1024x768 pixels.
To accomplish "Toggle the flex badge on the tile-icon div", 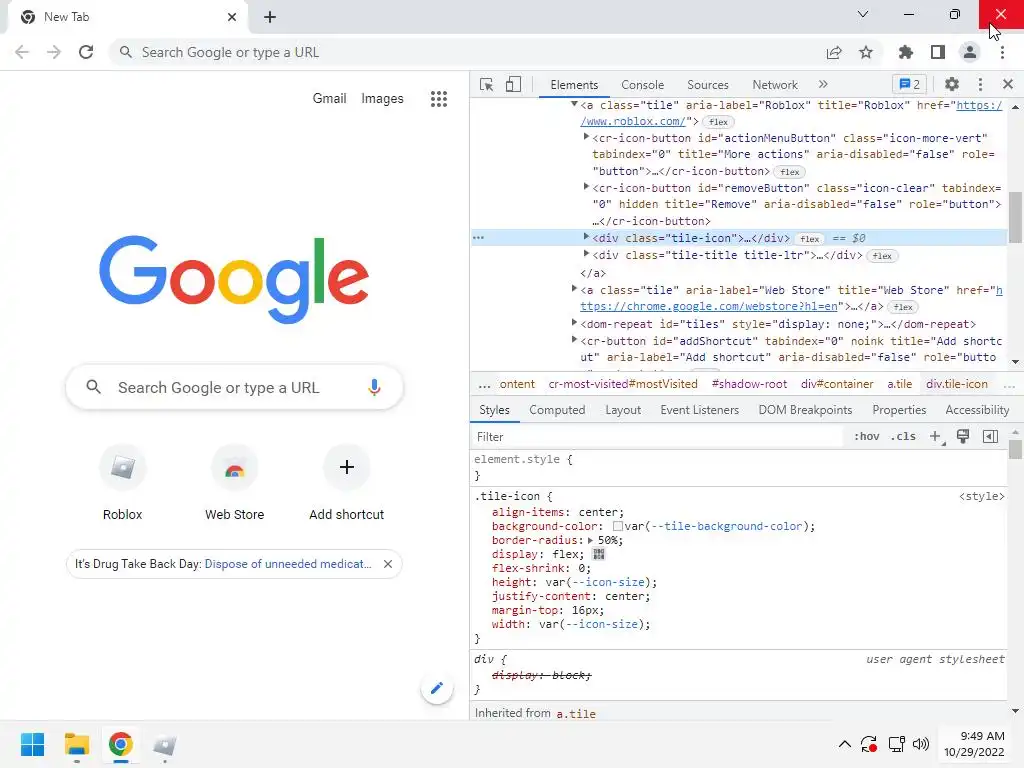I will point(809,239).
